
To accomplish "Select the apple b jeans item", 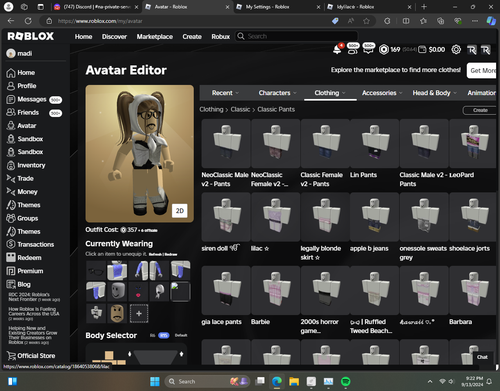I will (x=374, y=223).
